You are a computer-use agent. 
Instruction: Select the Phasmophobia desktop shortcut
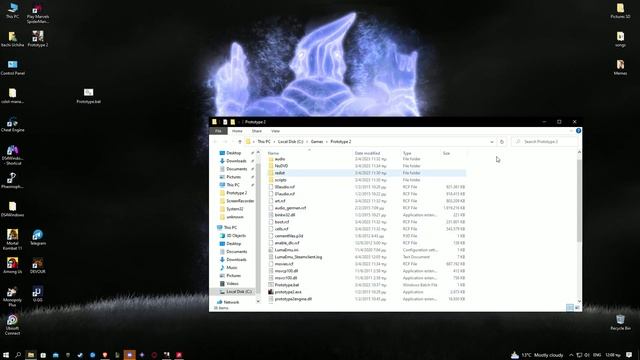(x=13, y=180)
